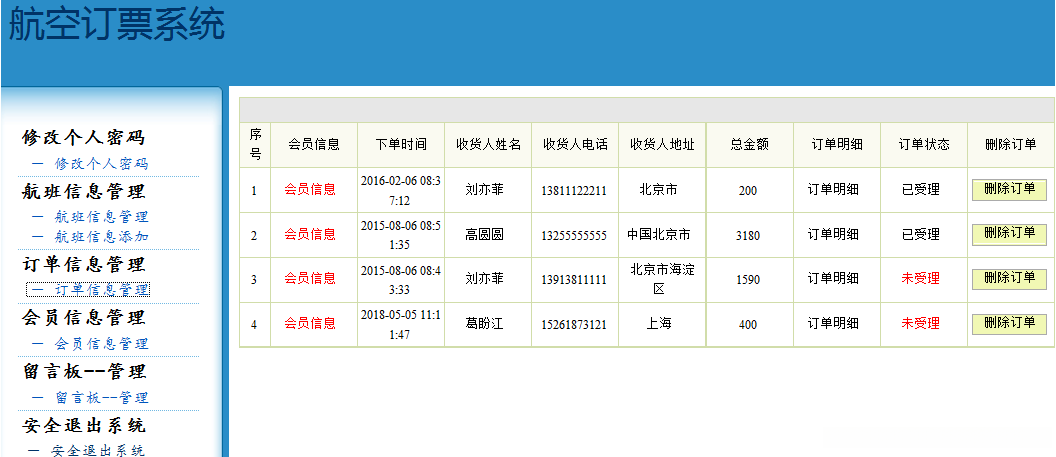Click the amount 400
The height and width of the screenshot is (457, 1056).
[748, 325]
